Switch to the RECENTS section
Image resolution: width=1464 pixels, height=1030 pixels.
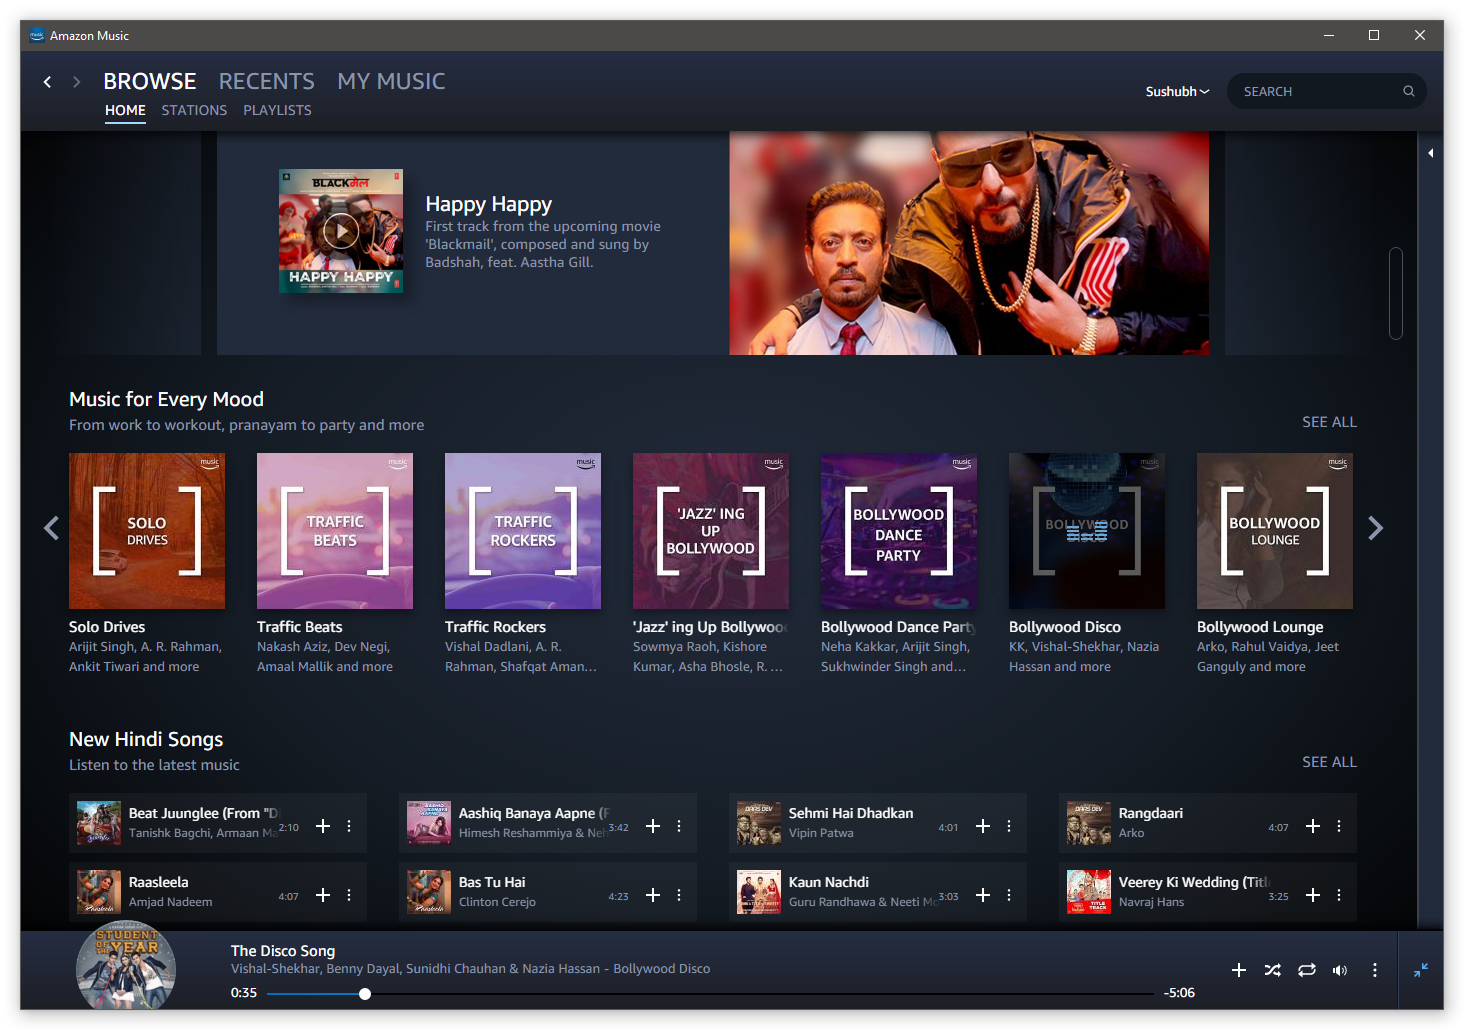coord(267,81)
